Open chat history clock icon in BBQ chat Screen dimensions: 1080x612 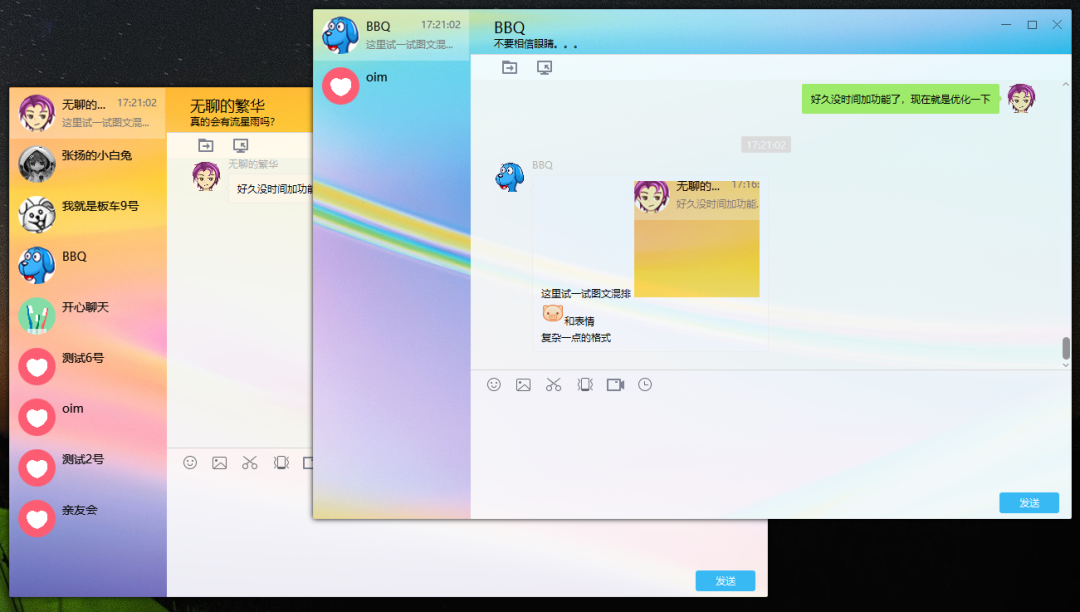pyautogui.click(x=645, y=385)
